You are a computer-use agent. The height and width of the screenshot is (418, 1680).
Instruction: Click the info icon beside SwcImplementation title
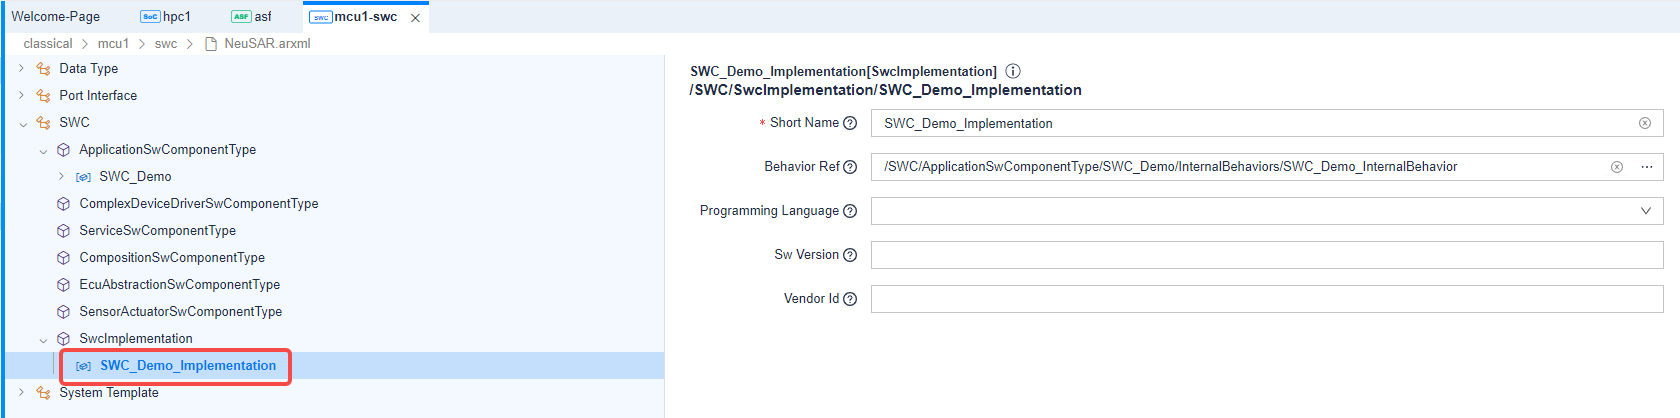(x=1013, y=71)
